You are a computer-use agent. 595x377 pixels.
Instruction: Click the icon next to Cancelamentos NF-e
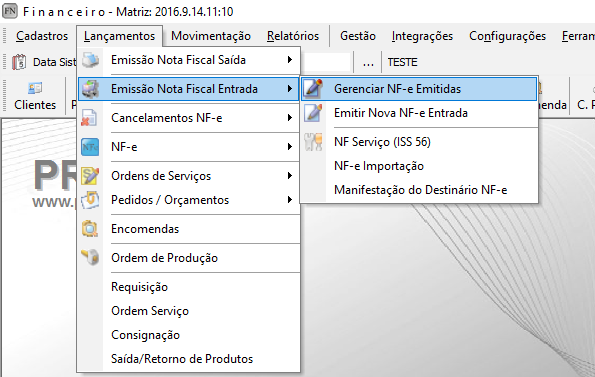pyautogui.click(x=90, y=118)
